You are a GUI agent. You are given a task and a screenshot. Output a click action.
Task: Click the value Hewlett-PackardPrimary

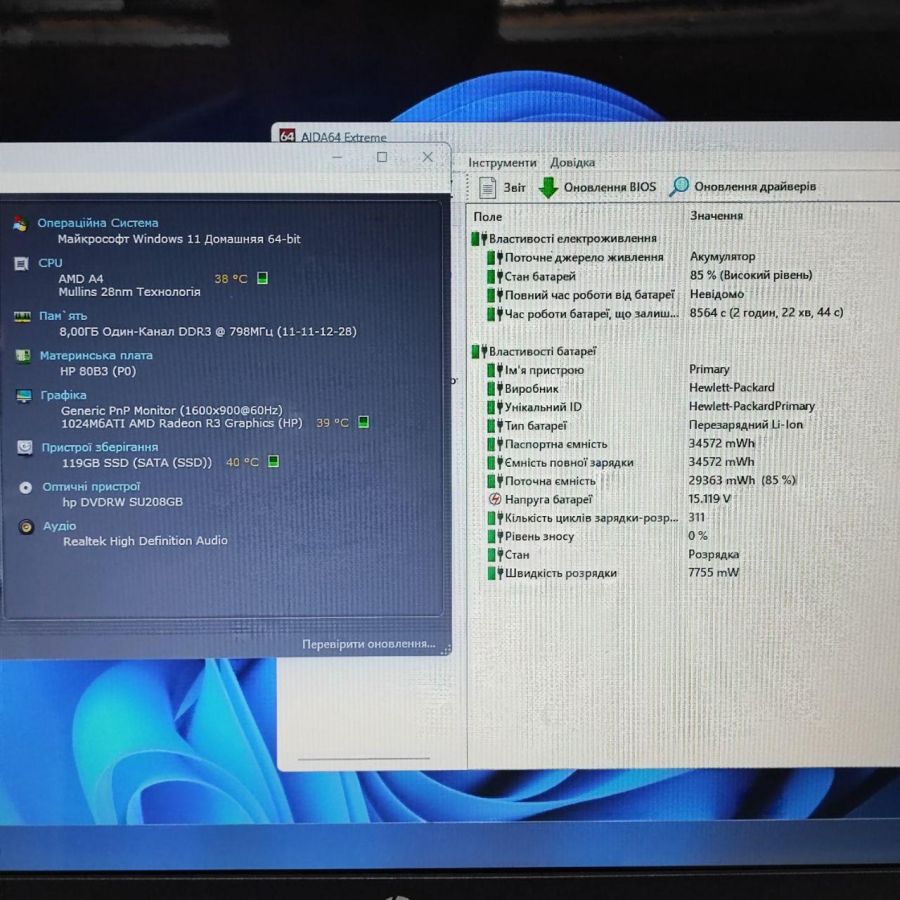pyautogui.click(x=751, y=406)
